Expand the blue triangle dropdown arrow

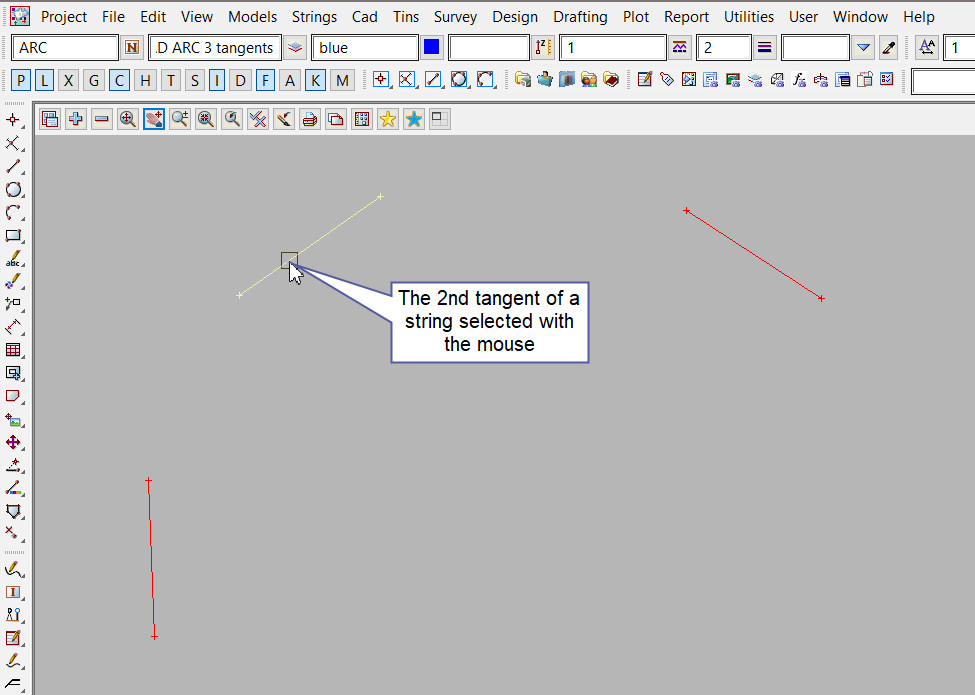point(864,47)
